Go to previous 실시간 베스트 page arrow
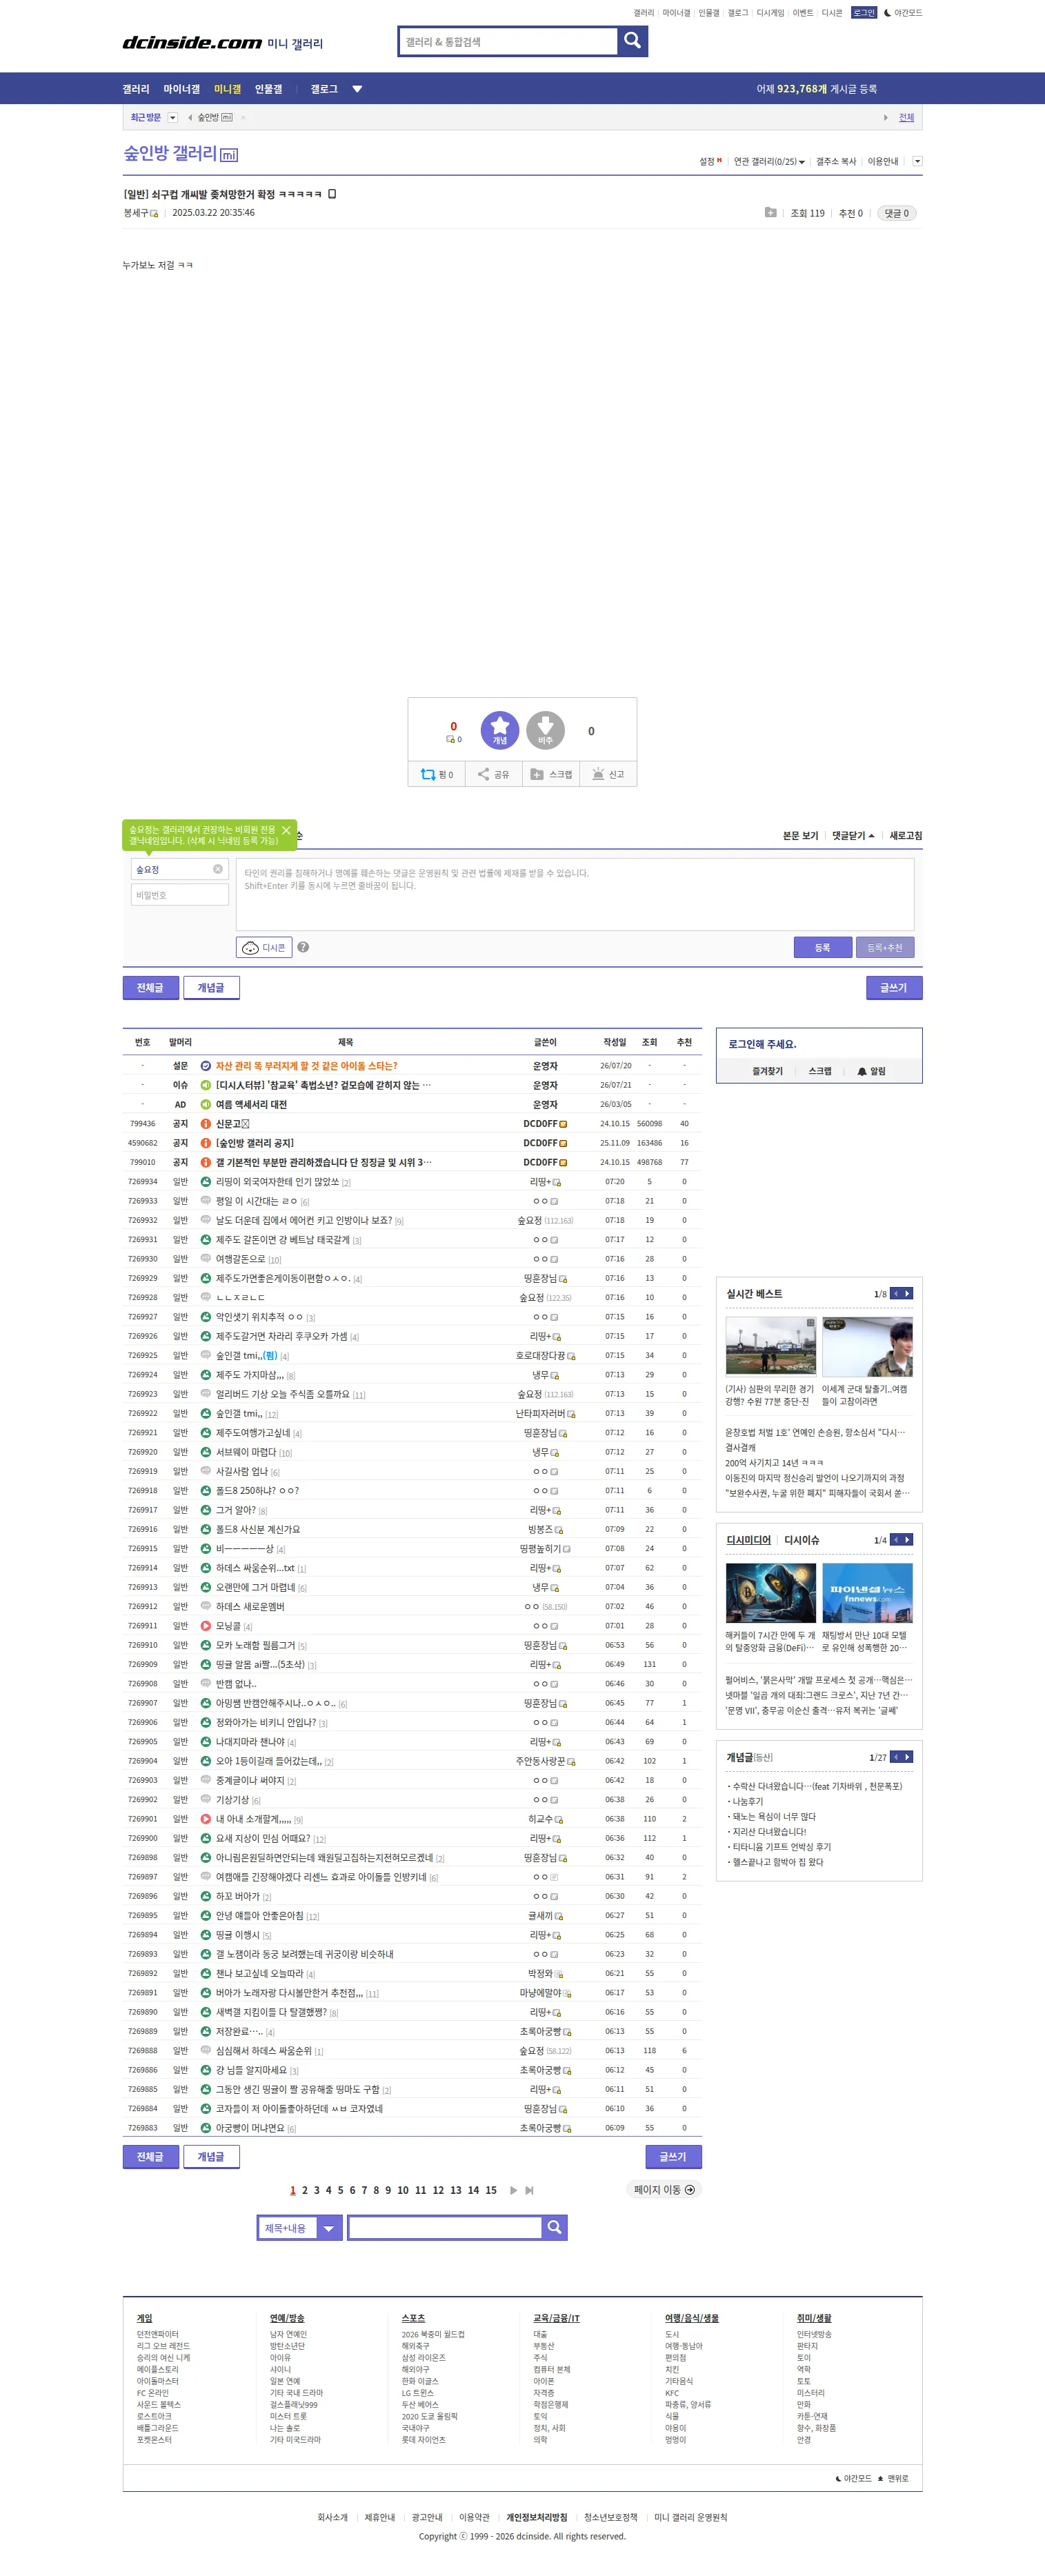Viewport: 1045px width, 2576px height. pyautogui.click(x=896, y=1293)
